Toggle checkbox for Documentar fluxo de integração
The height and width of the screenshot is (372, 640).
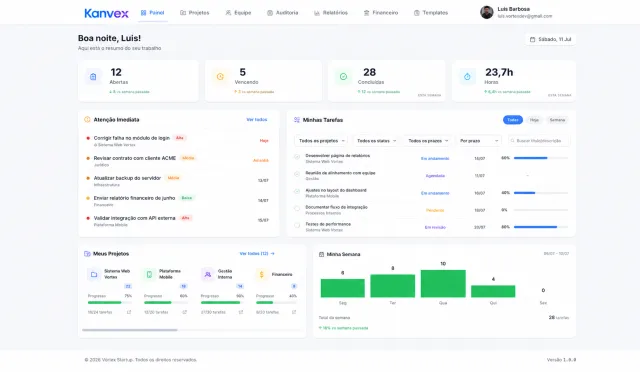[x=297, y=208]
